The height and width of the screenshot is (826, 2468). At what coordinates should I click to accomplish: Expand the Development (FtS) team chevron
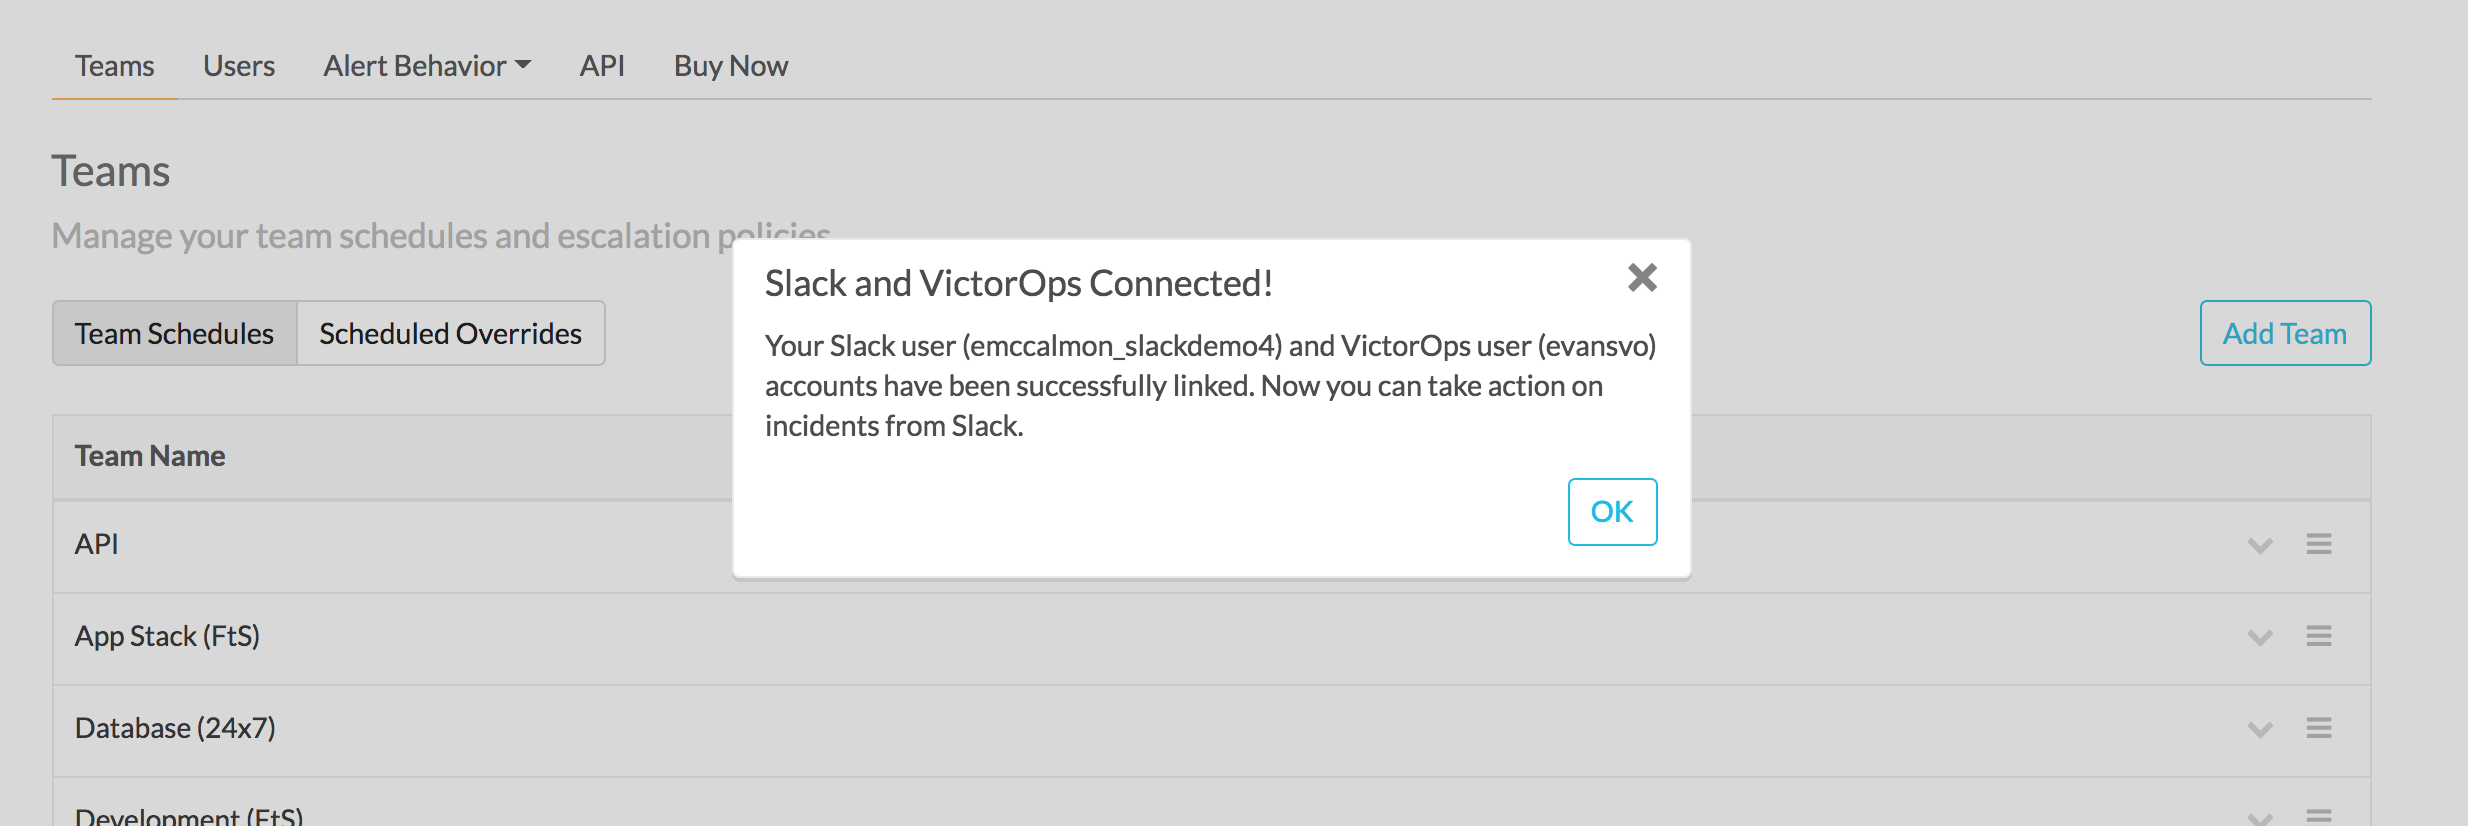(2260, 818)
